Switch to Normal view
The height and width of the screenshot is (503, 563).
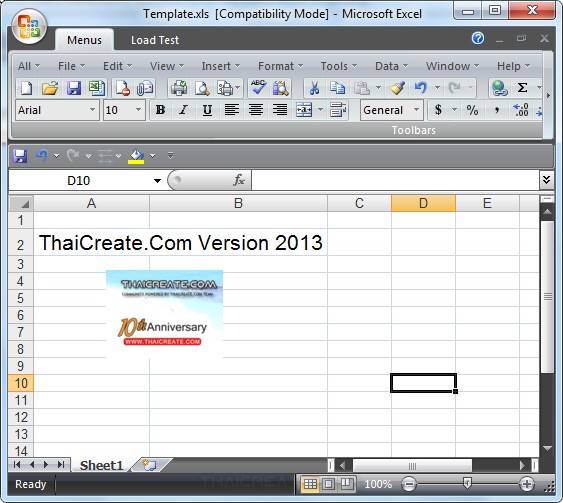310,484
